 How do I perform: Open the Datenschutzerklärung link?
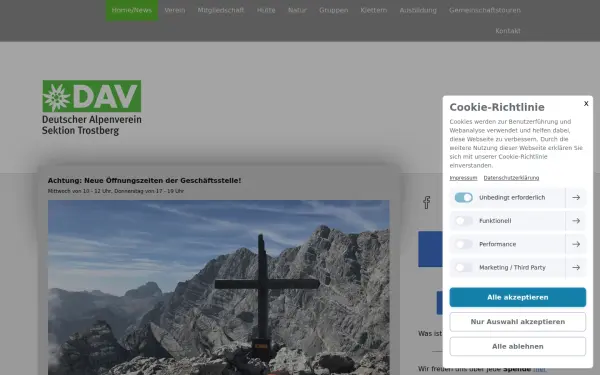[x=511, y=178]
